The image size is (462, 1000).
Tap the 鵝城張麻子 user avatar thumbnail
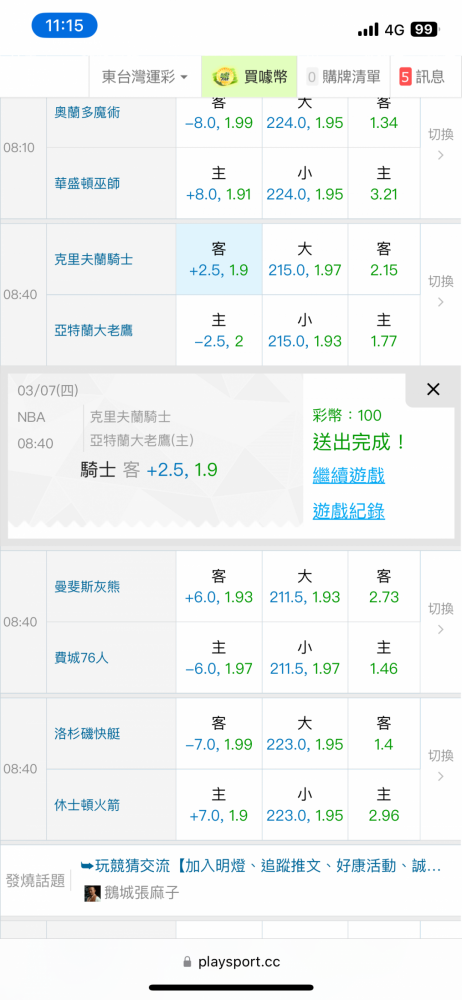click(x=93, y=893)
